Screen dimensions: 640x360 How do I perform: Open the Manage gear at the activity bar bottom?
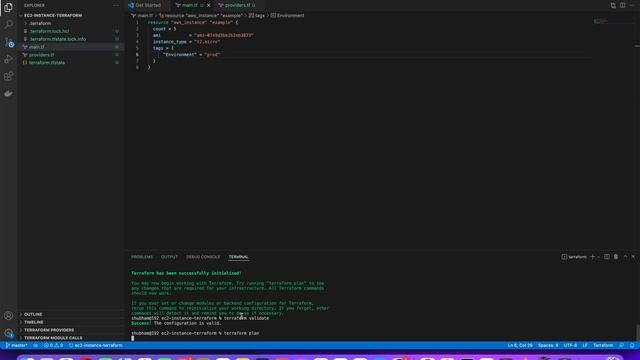(x=8, y=333)
